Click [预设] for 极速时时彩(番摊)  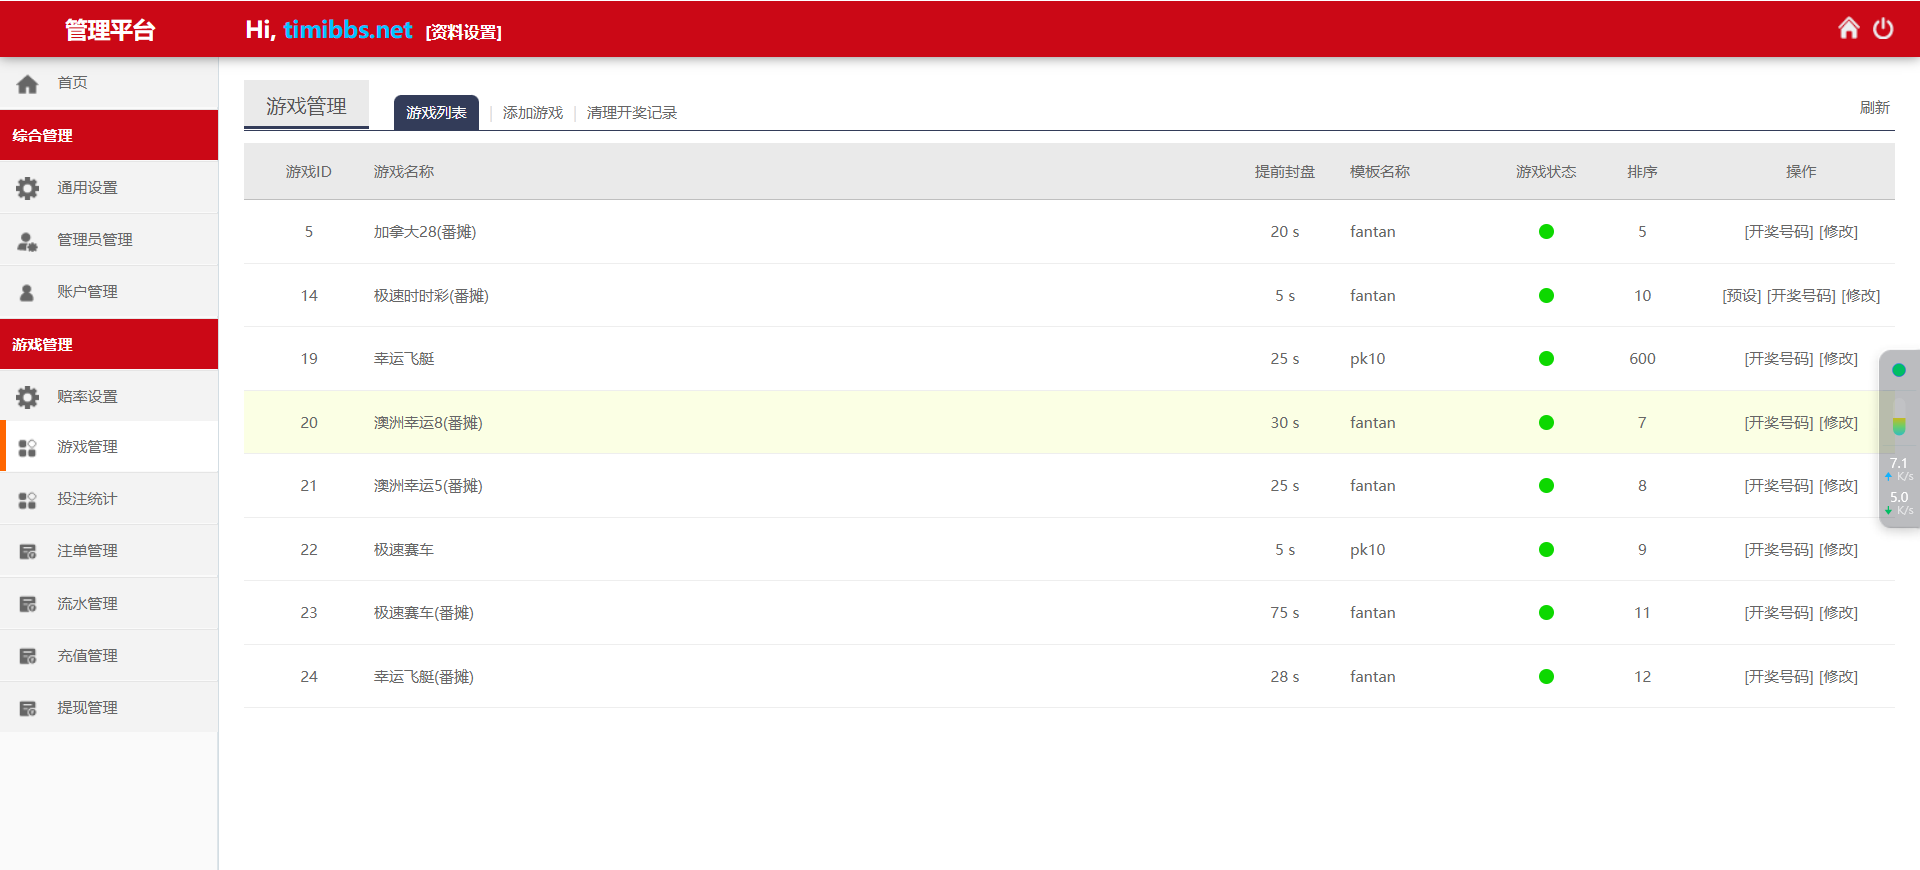click(x=1741, y=296)
